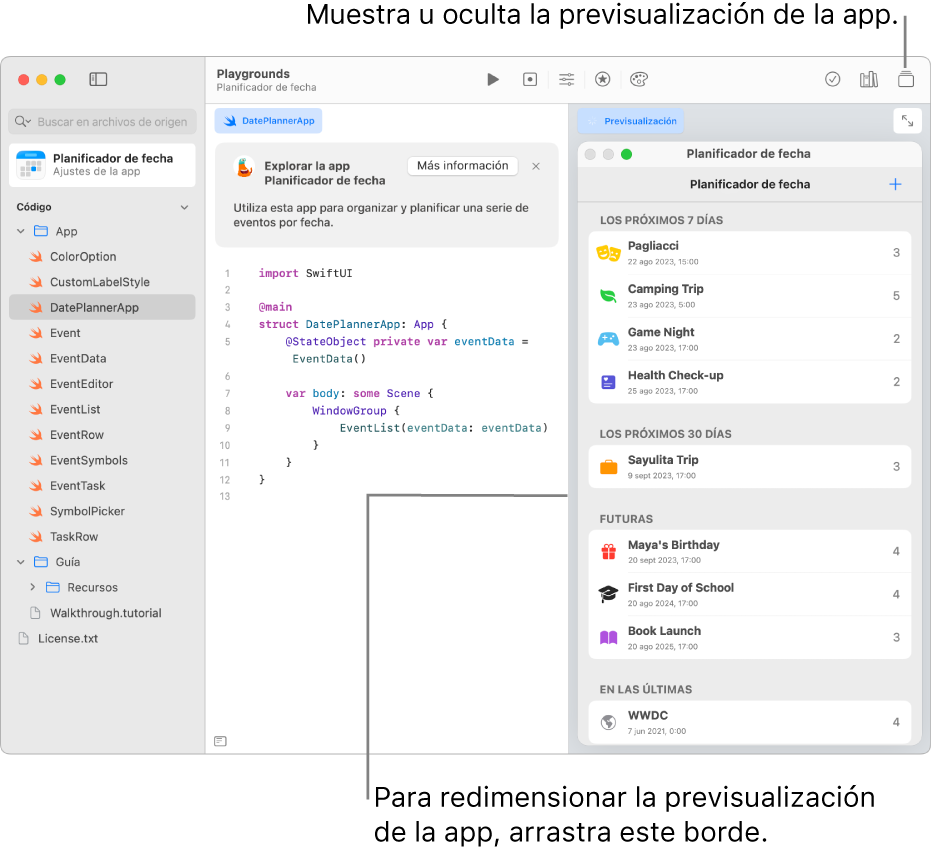This screenshot has height=854, width=931.
Task: Dismiss the Explorar la app banner
Action: coord(536,166)
